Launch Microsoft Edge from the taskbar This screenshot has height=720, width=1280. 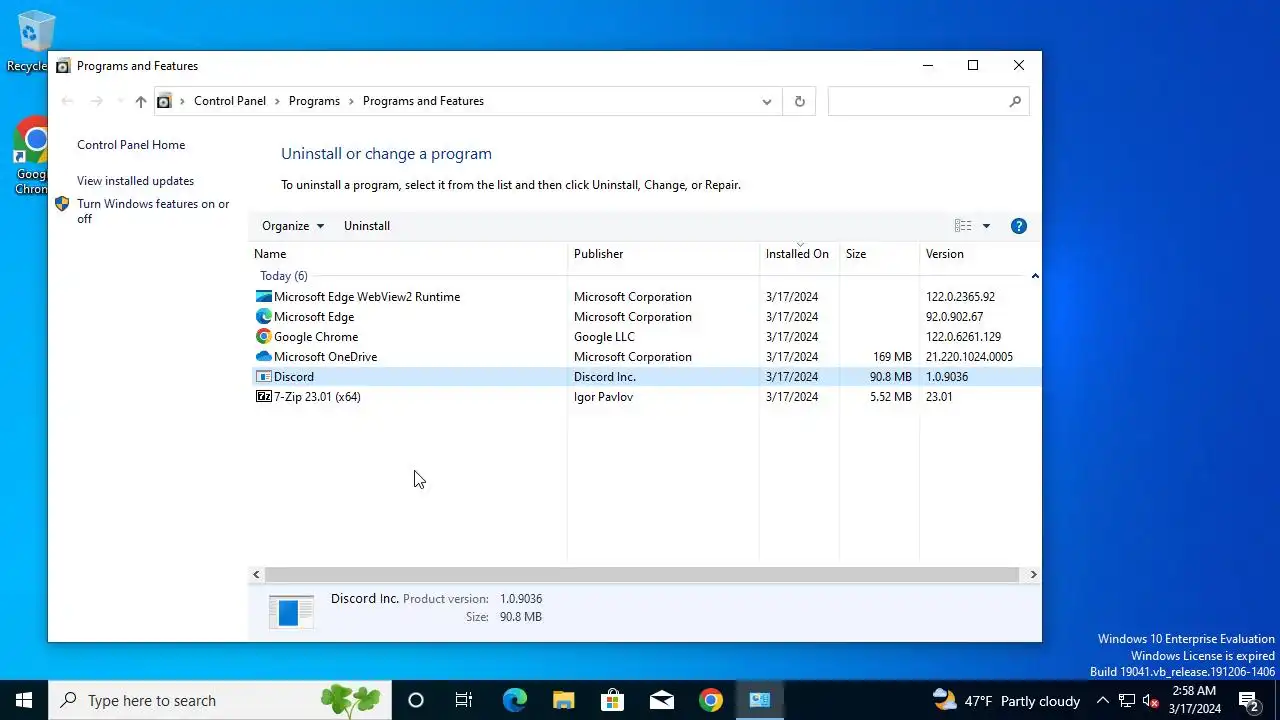coord(514,700)
